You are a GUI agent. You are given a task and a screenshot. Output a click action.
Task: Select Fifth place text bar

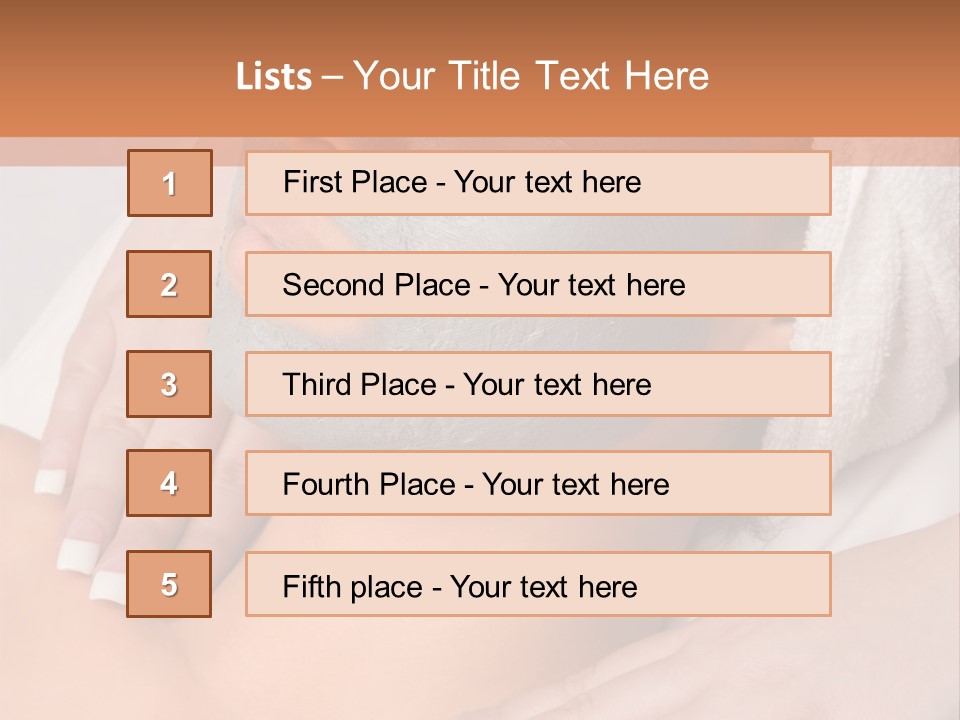(x=538, y=584)
